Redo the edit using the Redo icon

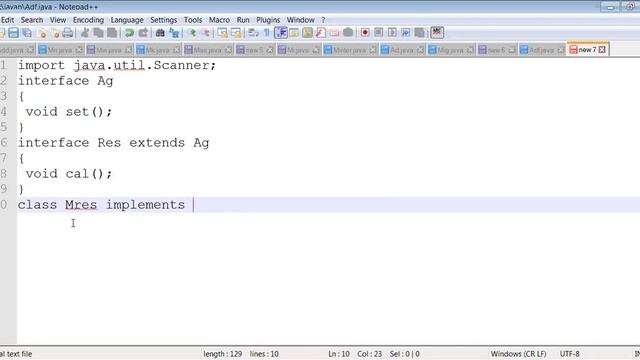143,33
